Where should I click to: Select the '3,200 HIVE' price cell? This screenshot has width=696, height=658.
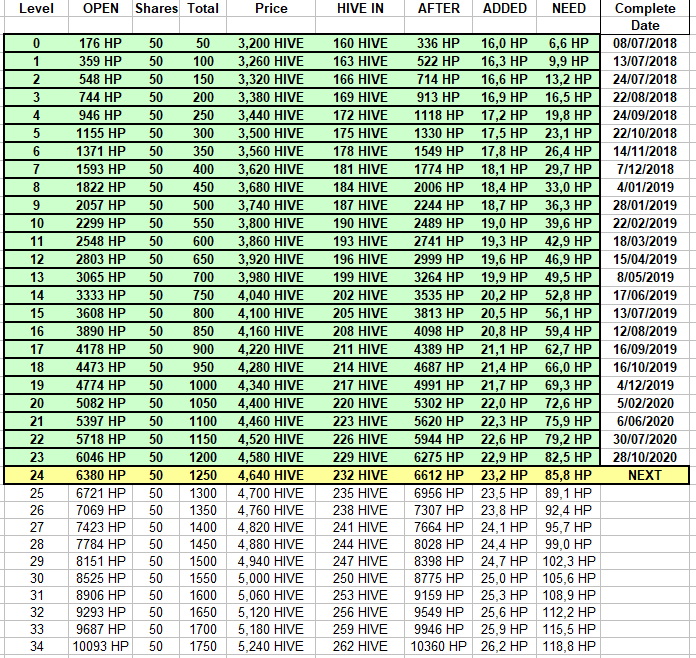click(271, 44)
